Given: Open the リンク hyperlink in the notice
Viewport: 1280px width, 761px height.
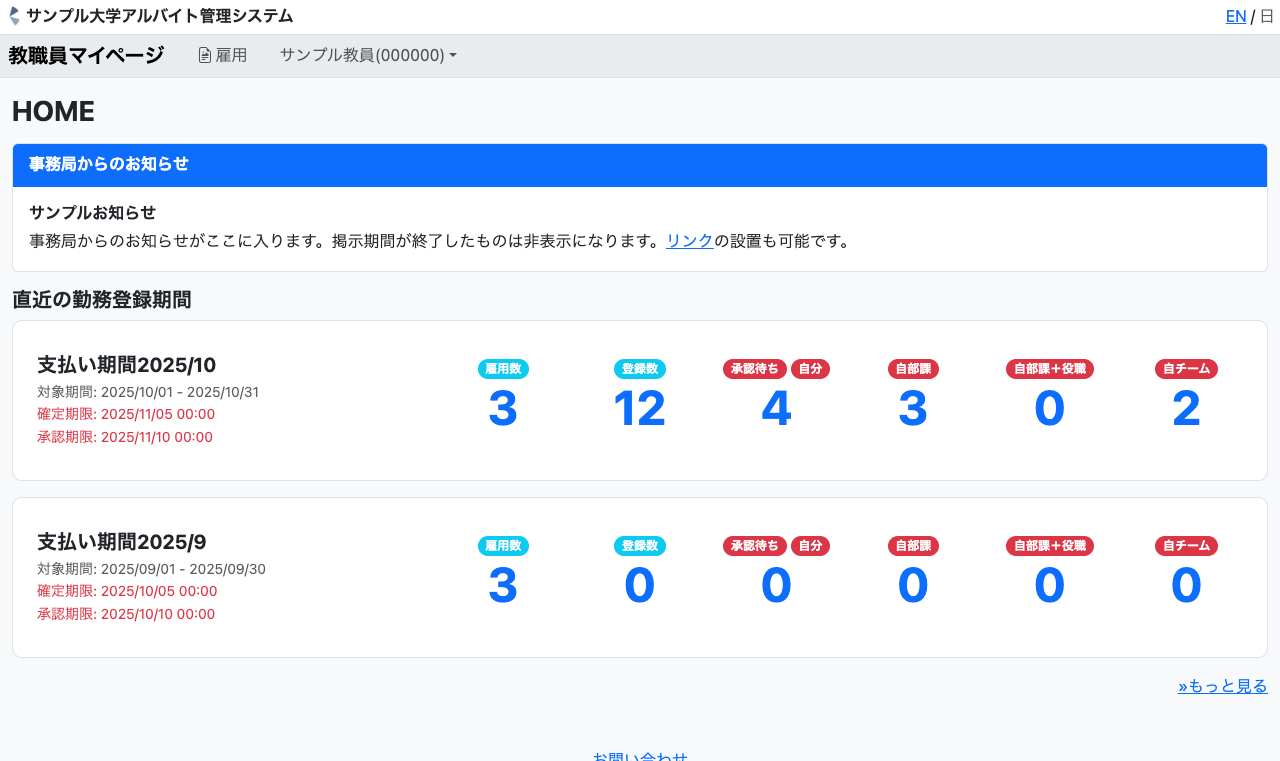Looking at the screenshot, I should click(x=689, y=240).
